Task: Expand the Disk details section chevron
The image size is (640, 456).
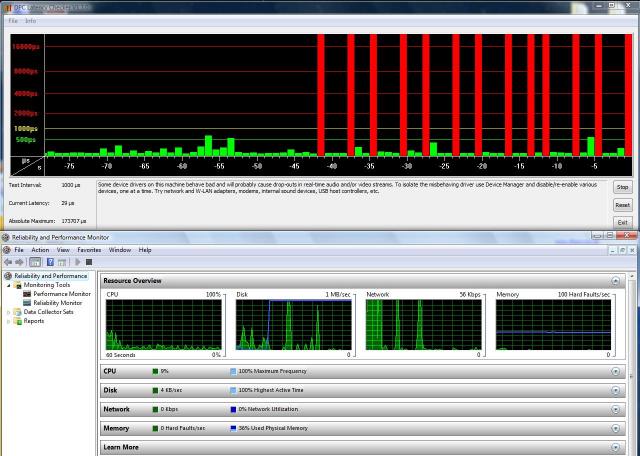Action: pyautogui.click(x=616, y=390)
